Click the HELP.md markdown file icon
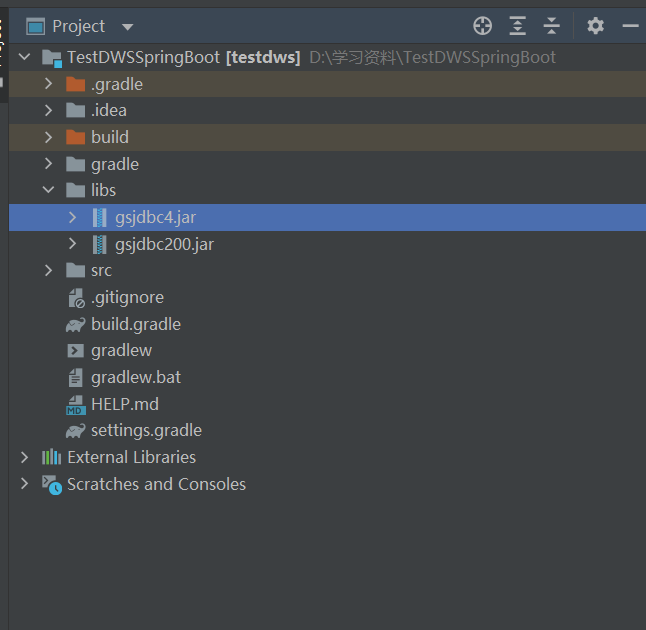 (75, 404)
